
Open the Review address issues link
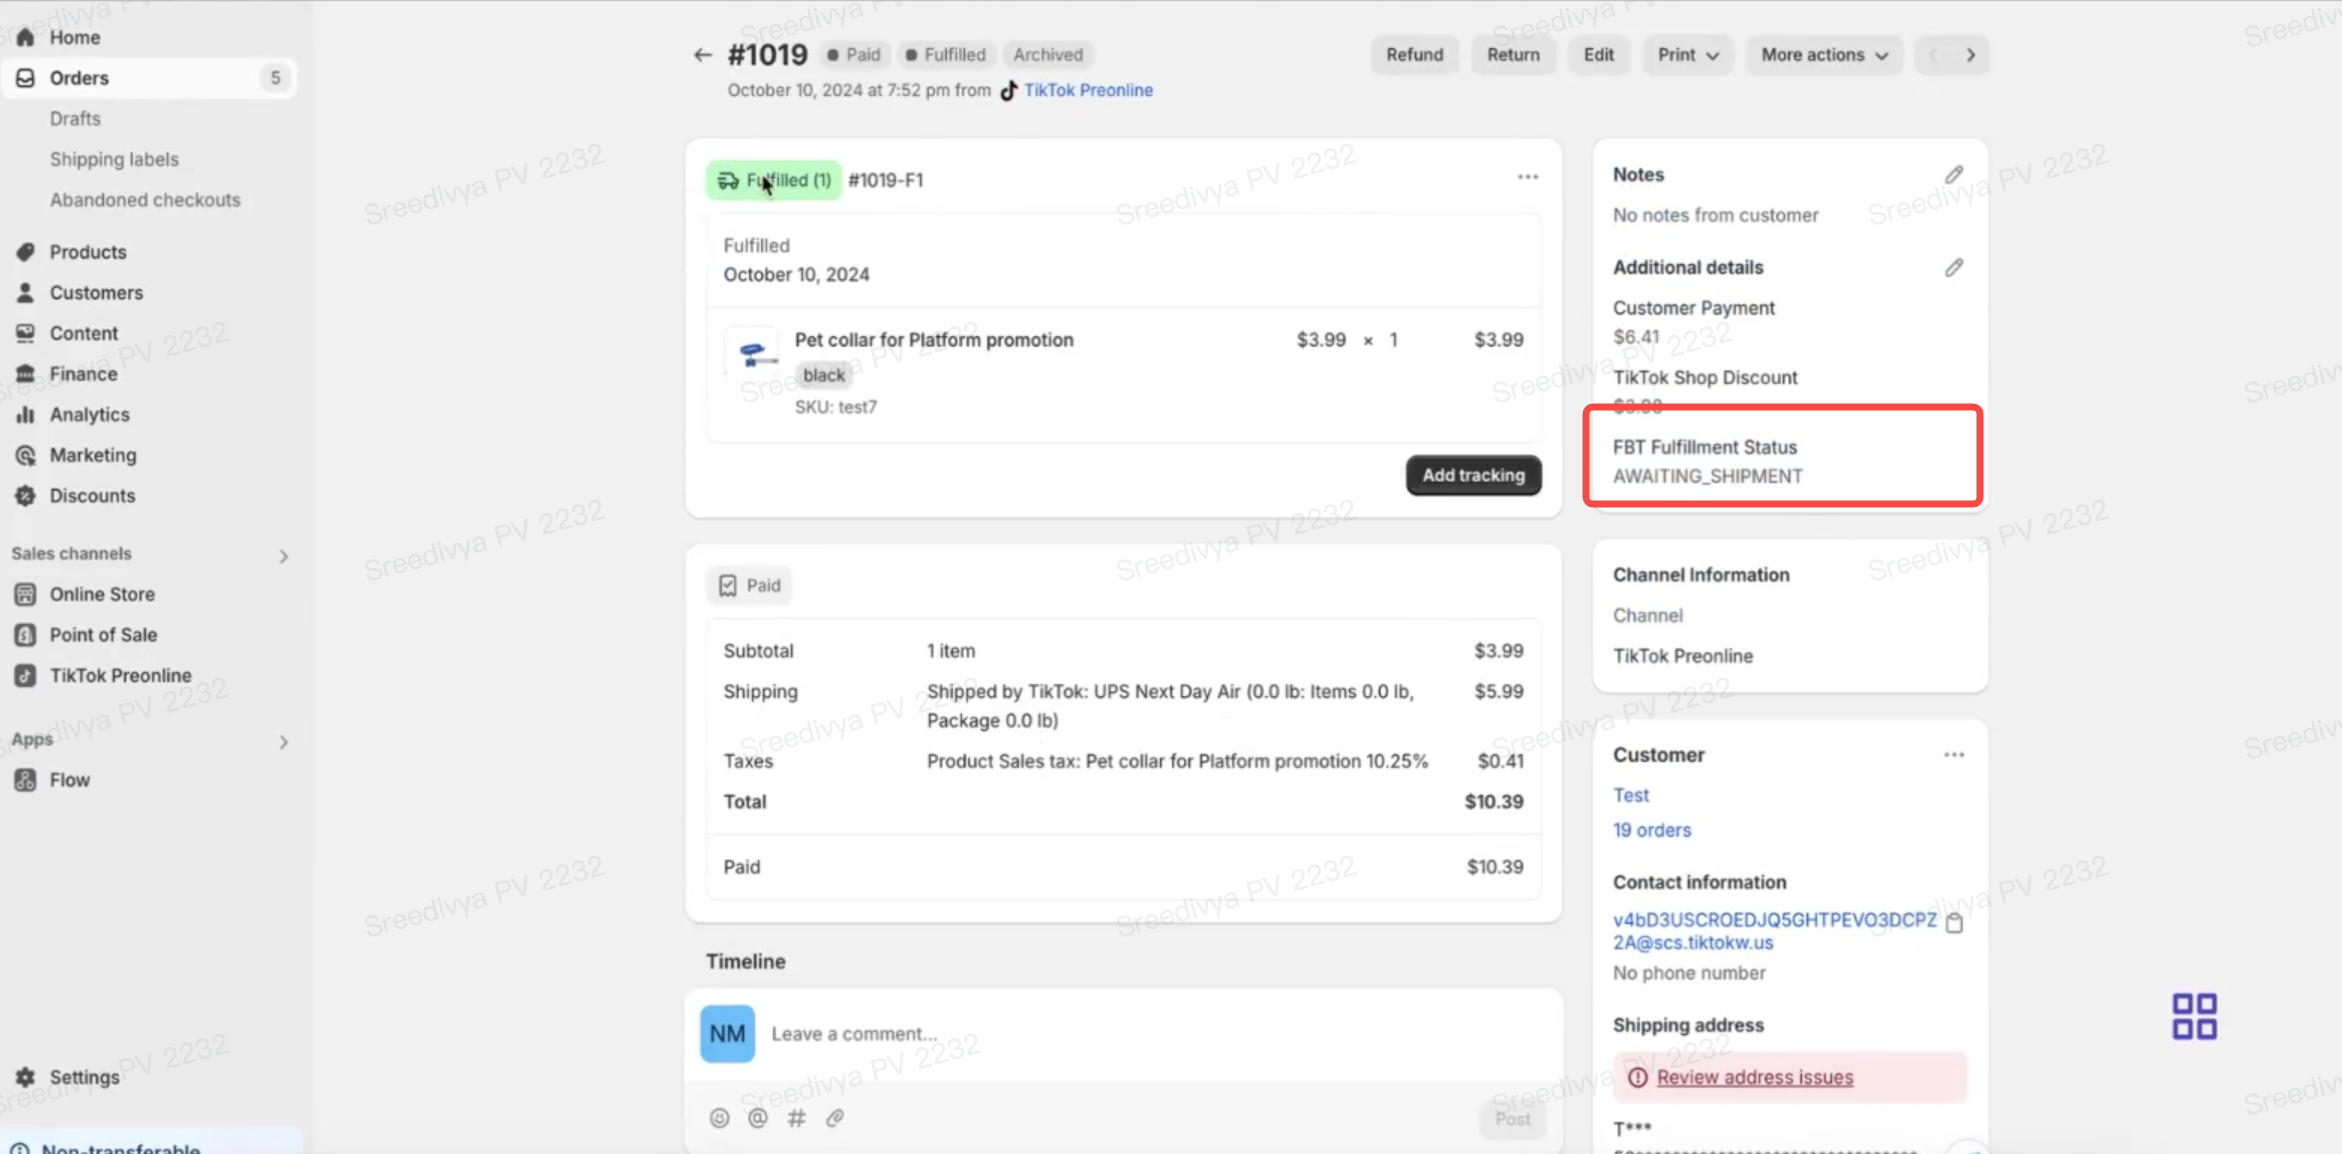tap(1754, 1077)
